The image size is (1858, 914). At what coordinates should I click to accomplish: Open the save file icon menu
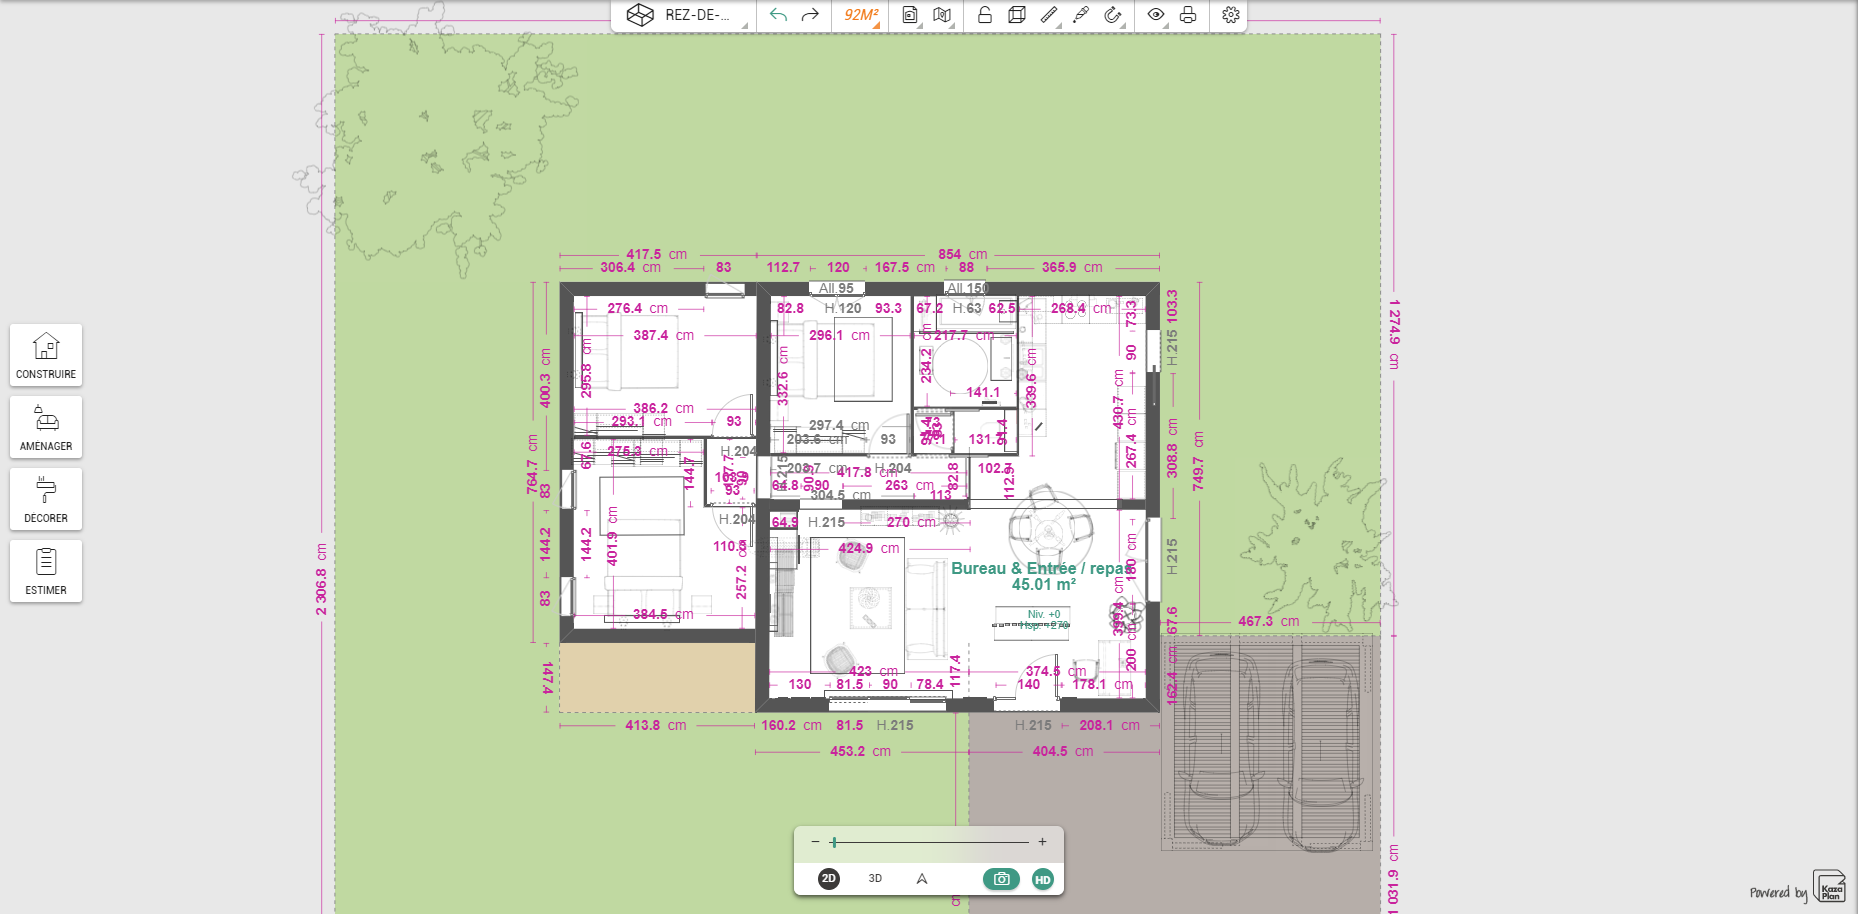click(x=910, y=15)
